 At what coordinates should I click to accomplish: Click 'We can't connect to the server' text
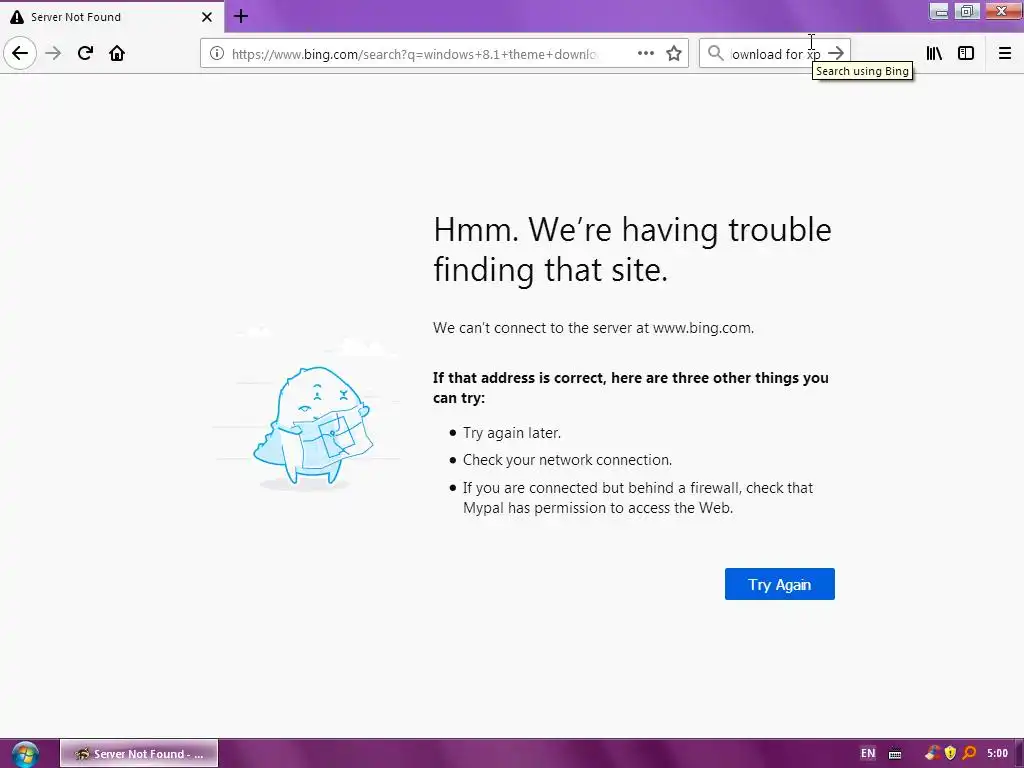click(x=593, y=328)
